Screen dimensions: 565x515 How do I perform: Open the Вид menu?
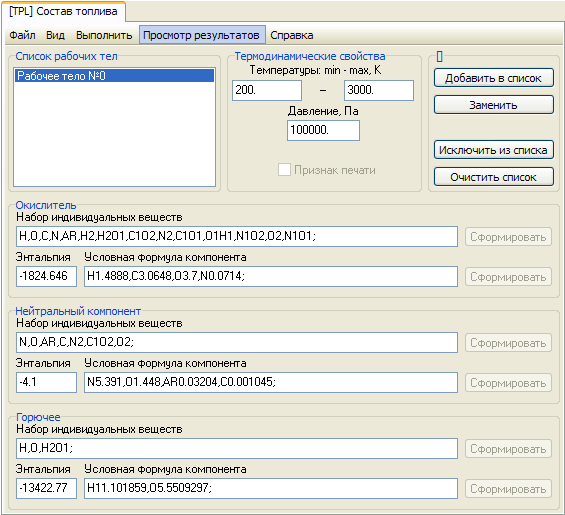click(55, 35)
